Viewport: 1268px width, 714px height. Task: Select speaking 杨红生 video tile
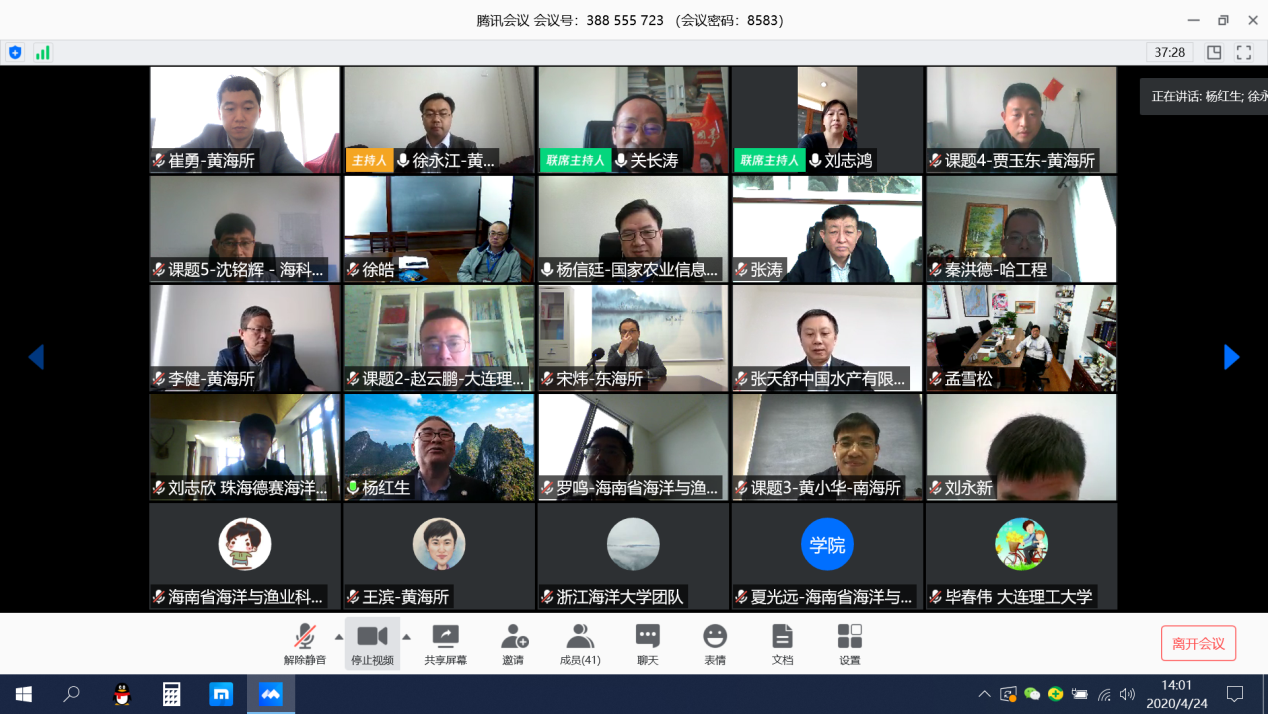[439, 447]
